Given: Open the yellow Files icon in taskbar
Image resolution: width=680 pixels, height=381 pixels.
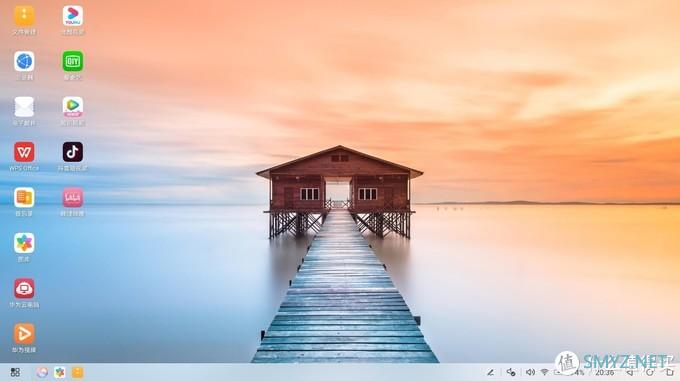Looking at the screenshot, I should tap(78, 372).
